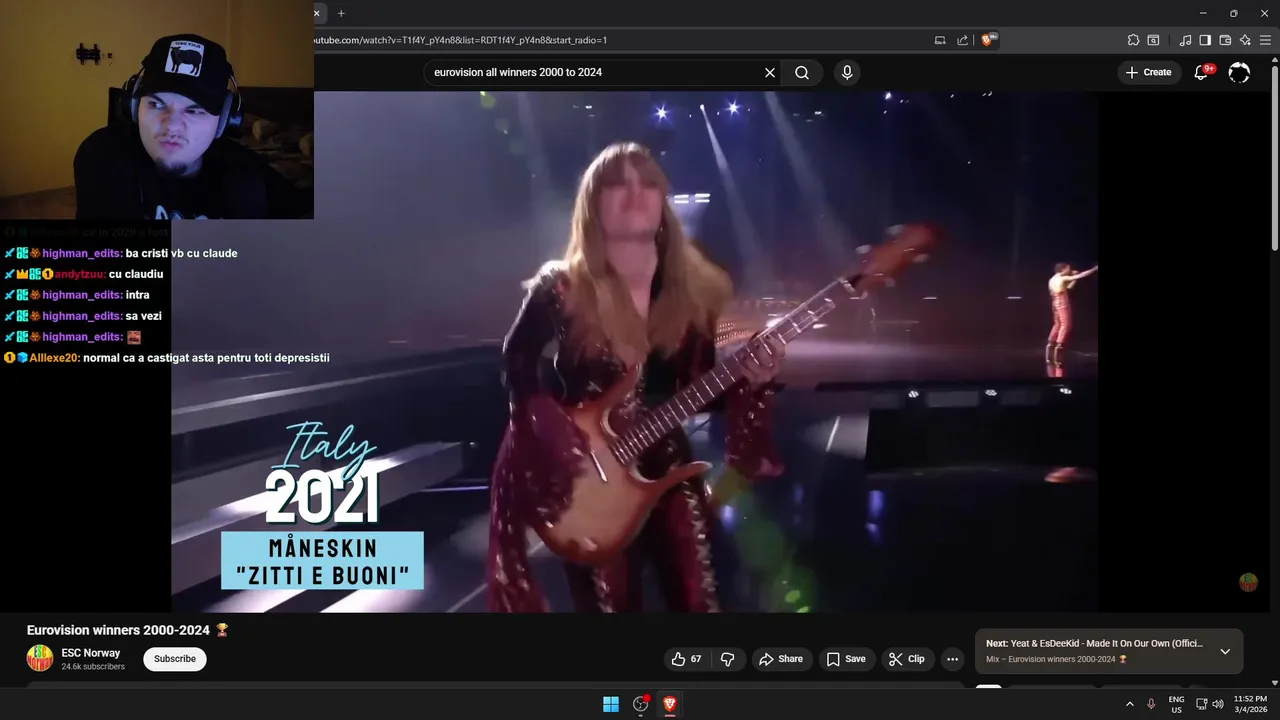Click taskbar microphone in-use icon
Screen dimensions: 1280x720
pos(1152,704)
